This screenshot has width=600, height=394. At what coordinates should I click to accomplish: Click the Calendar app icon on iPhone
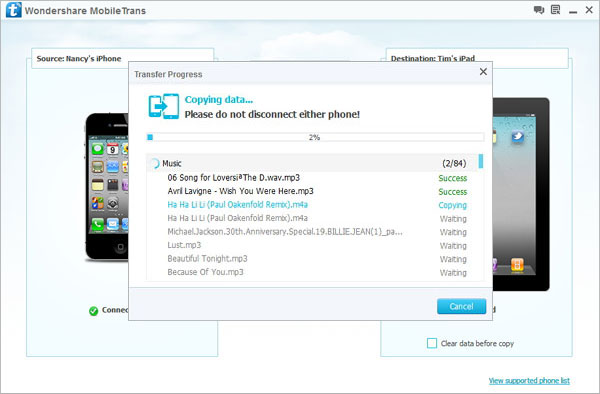click(x=112, y=149)
